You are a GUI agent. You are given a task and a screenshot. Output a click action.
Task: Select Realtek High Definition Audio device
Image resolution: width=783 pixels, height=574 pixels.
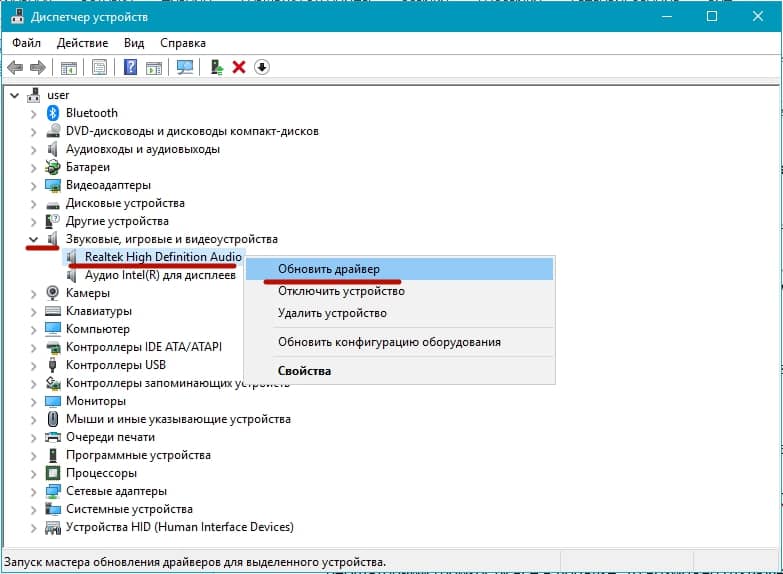(163, 257)
